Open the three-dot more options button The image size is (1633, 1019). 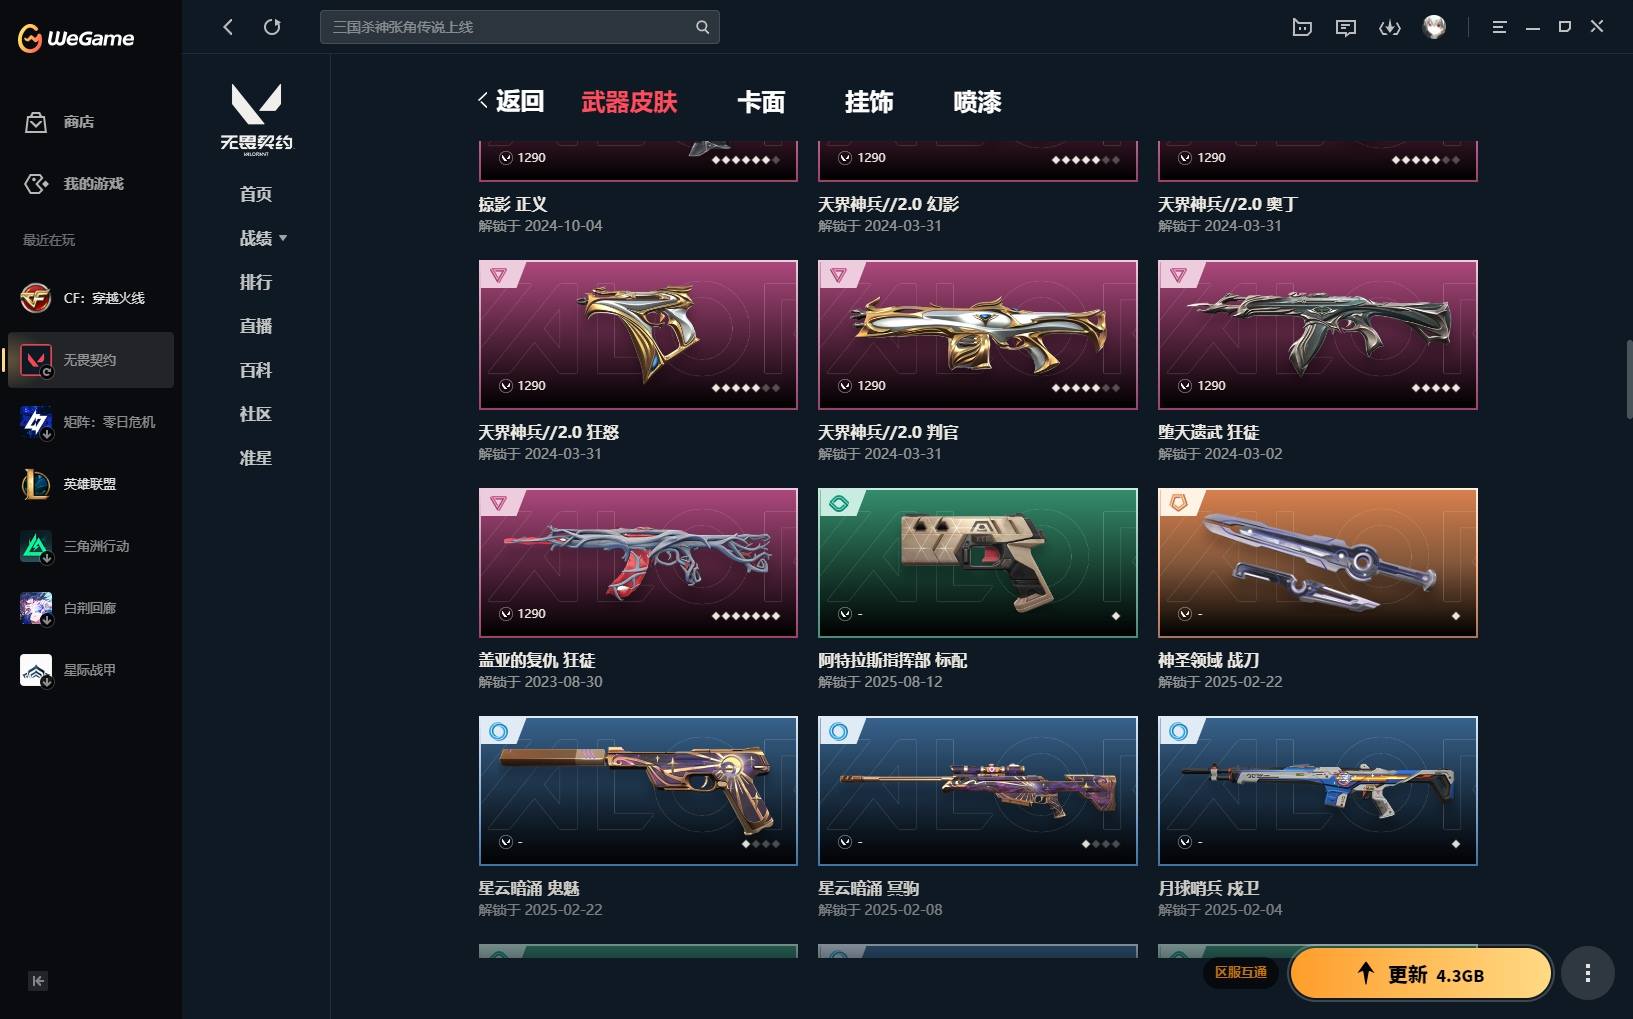tap(1587, 972)
